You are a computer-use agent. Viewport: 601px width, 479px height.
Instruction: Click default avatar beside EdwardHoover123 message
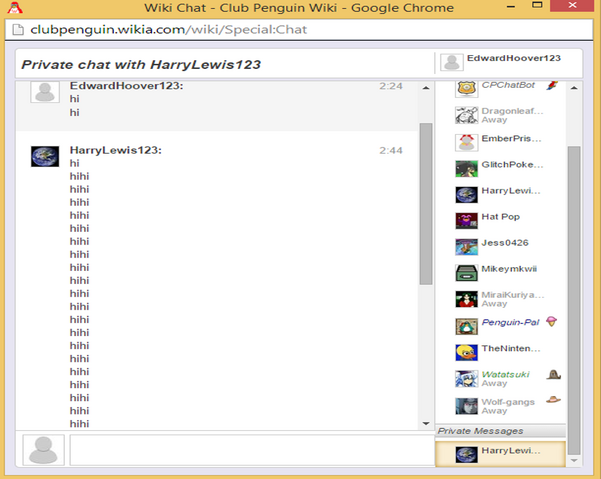click(x=45, y=92)
